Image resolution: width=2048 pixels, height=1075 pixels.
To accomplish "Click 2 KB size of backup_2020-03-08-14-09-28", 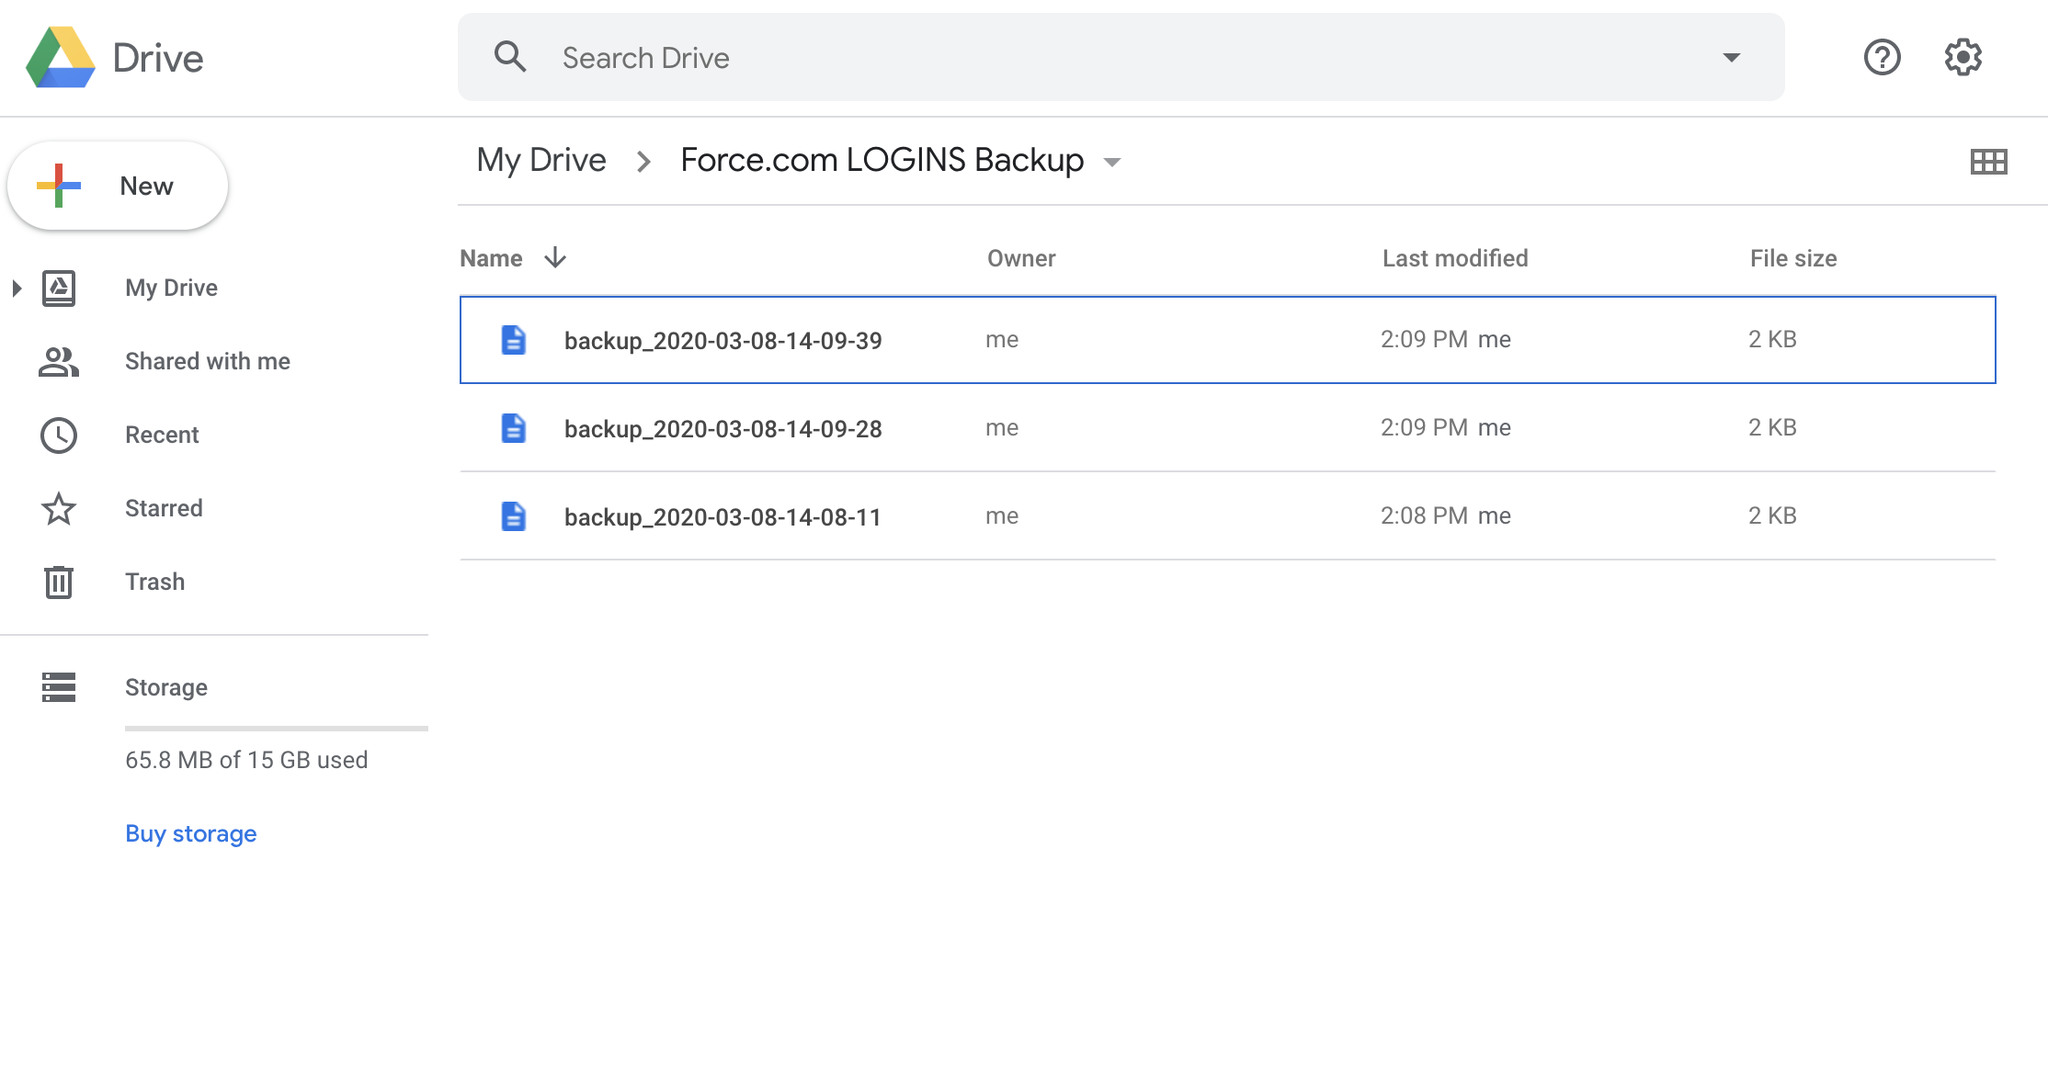I will tap(1772, 428).
